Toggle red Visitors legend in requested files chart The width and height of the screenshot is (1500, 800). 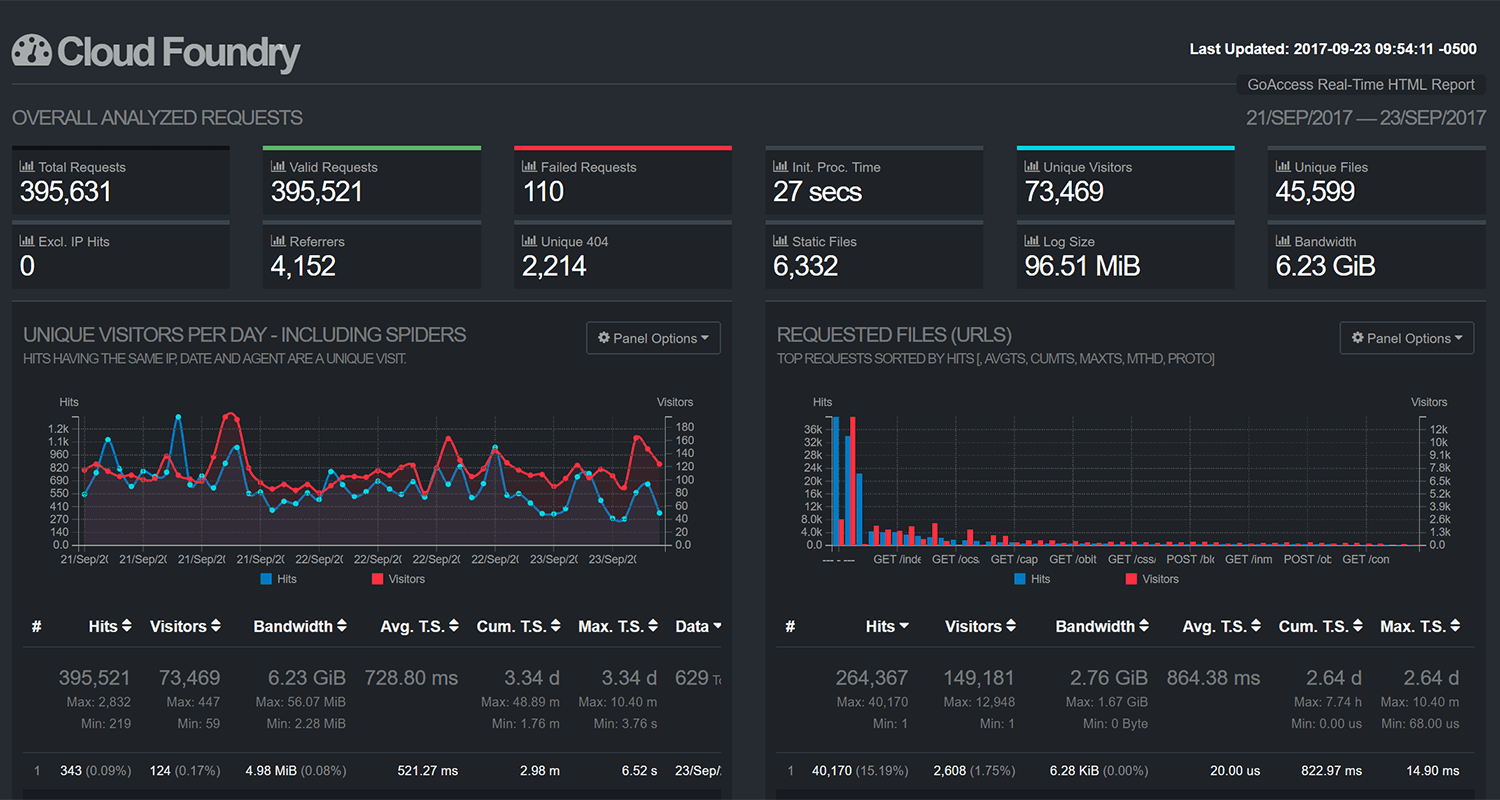(1152, 579)
